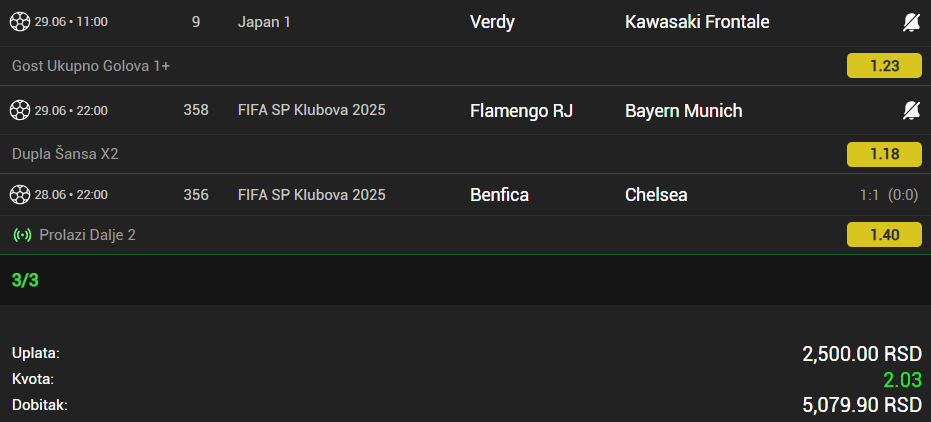Click the soccer ball icon for Flamengo match
Viewport: 931px width, 422px height.
pyautogui.click(x=20, y=110)
